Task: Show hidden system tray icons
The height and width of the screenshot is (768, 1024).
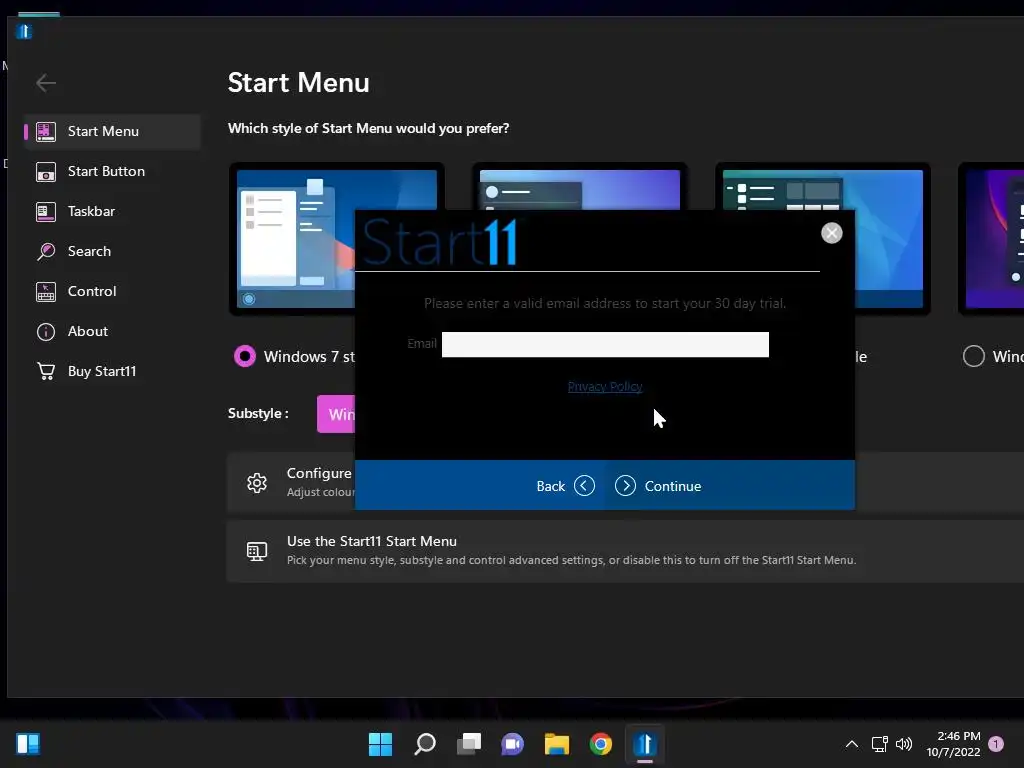Action: [x=852, y=744]
